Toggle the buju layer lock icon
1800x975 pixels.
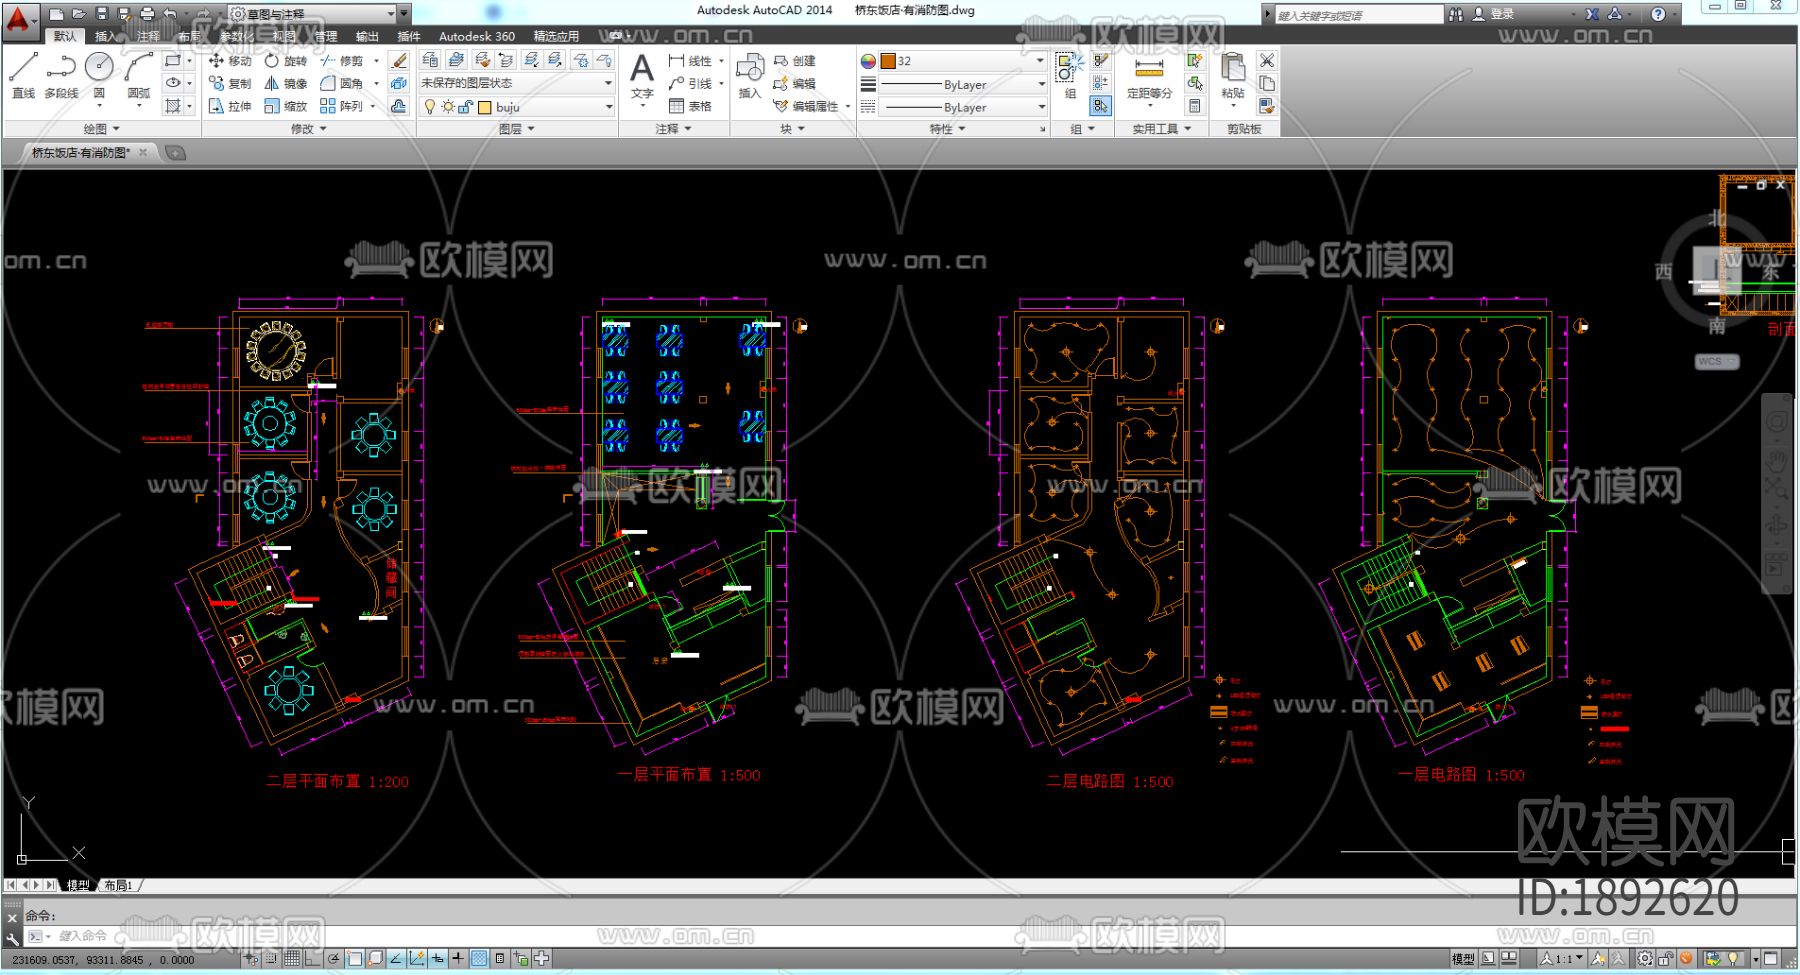(x=466, y=107)
